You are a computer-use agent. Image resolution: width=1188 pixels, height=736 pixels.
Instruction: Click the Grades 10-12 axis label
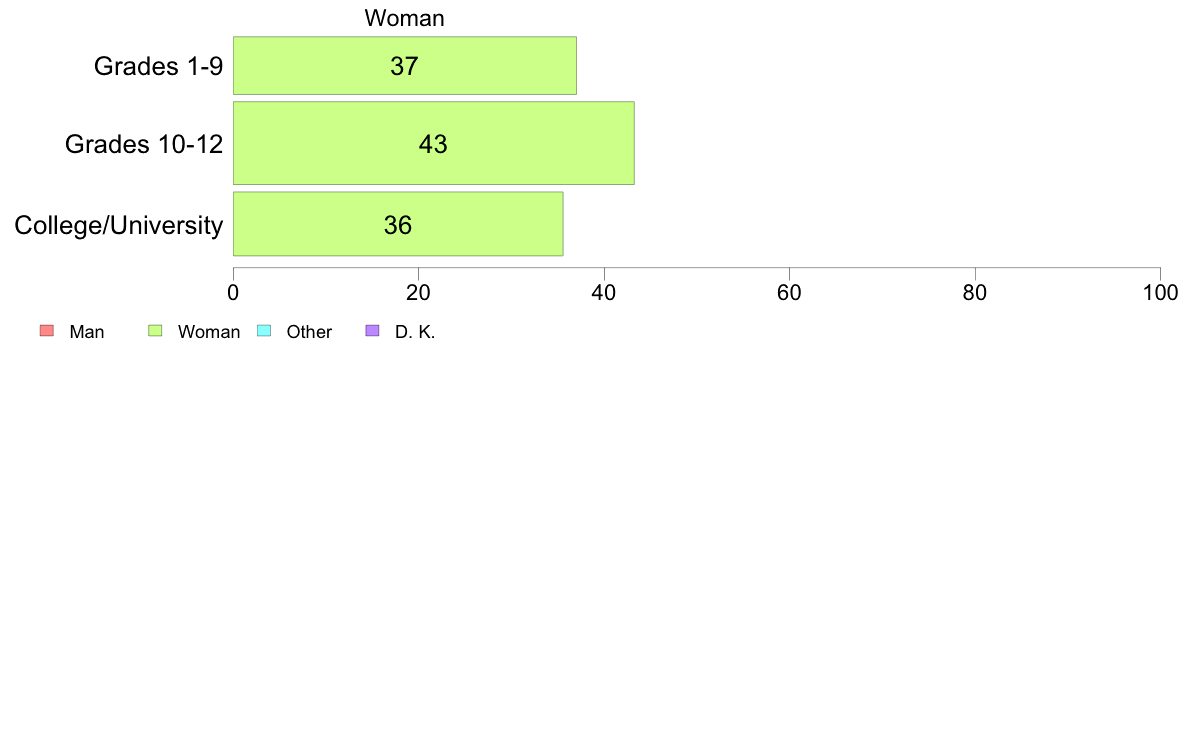coord(144,144)
